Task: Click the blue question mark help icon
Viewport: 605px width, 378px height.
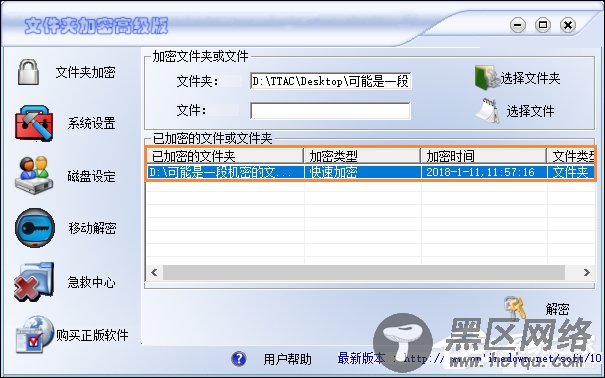Action: pyautogui.click(x=239, y=359)
